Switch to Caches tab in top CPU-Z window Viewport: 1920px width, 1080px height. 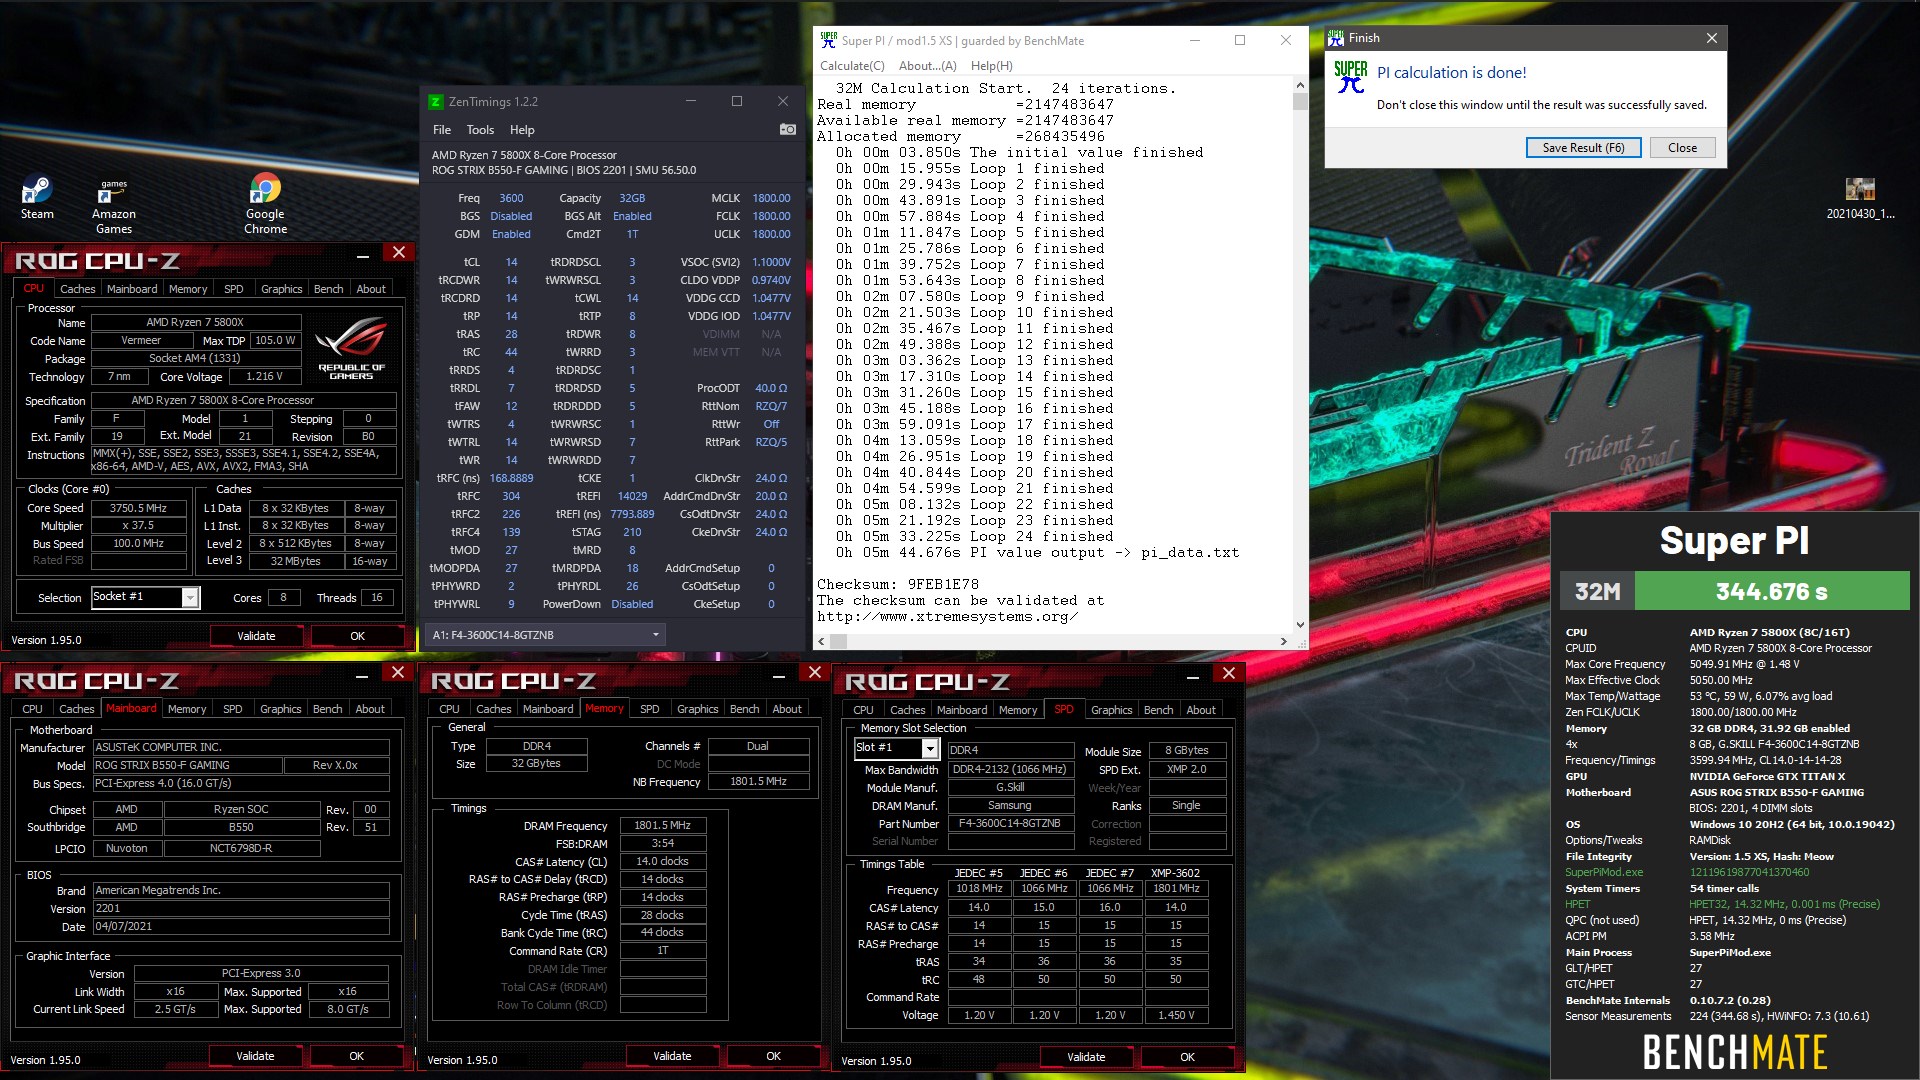coord(78,289)
